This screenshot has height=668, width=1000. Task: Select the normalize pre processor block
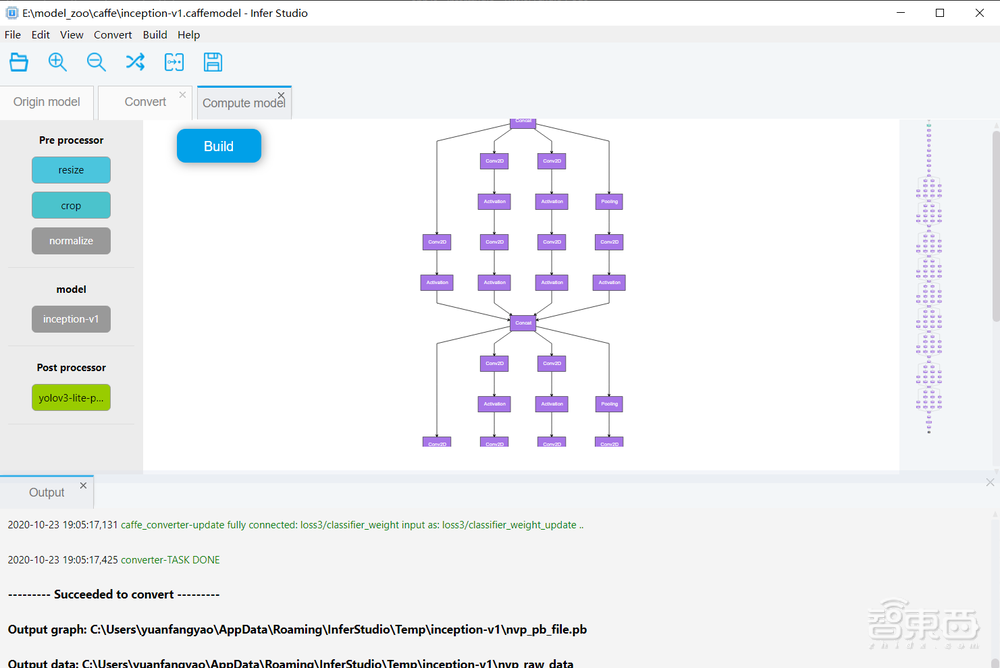point(71,241)
